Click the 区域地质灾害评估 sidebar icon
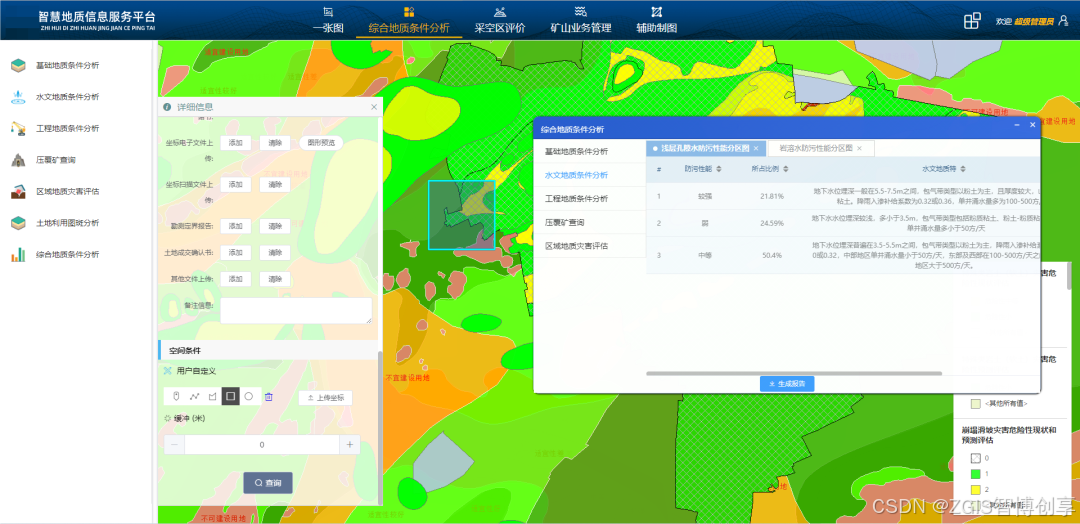The image size is (1080, 524). pyautogui.click(x=18, y=191)
